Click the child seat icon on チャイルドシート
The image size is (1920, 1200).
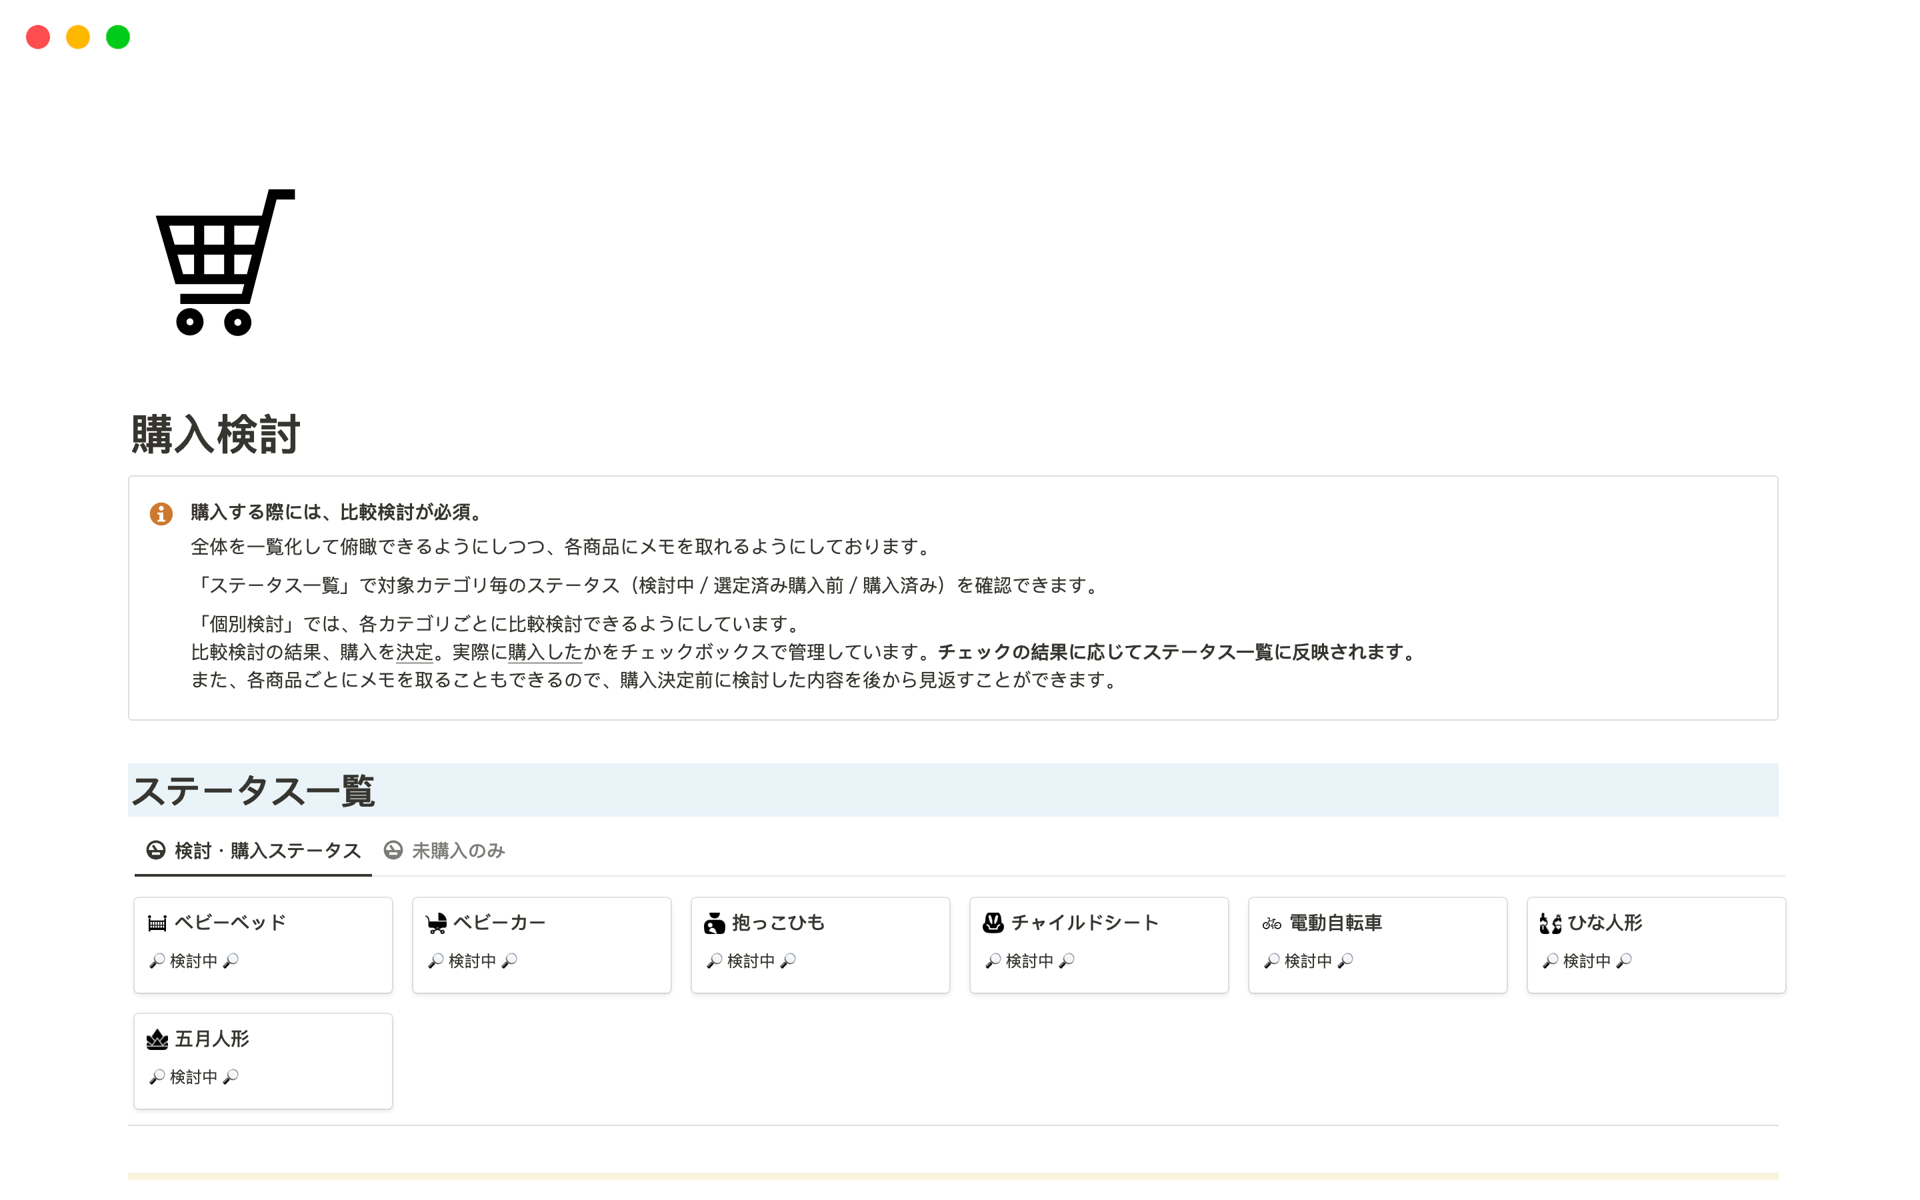(993, 923)
